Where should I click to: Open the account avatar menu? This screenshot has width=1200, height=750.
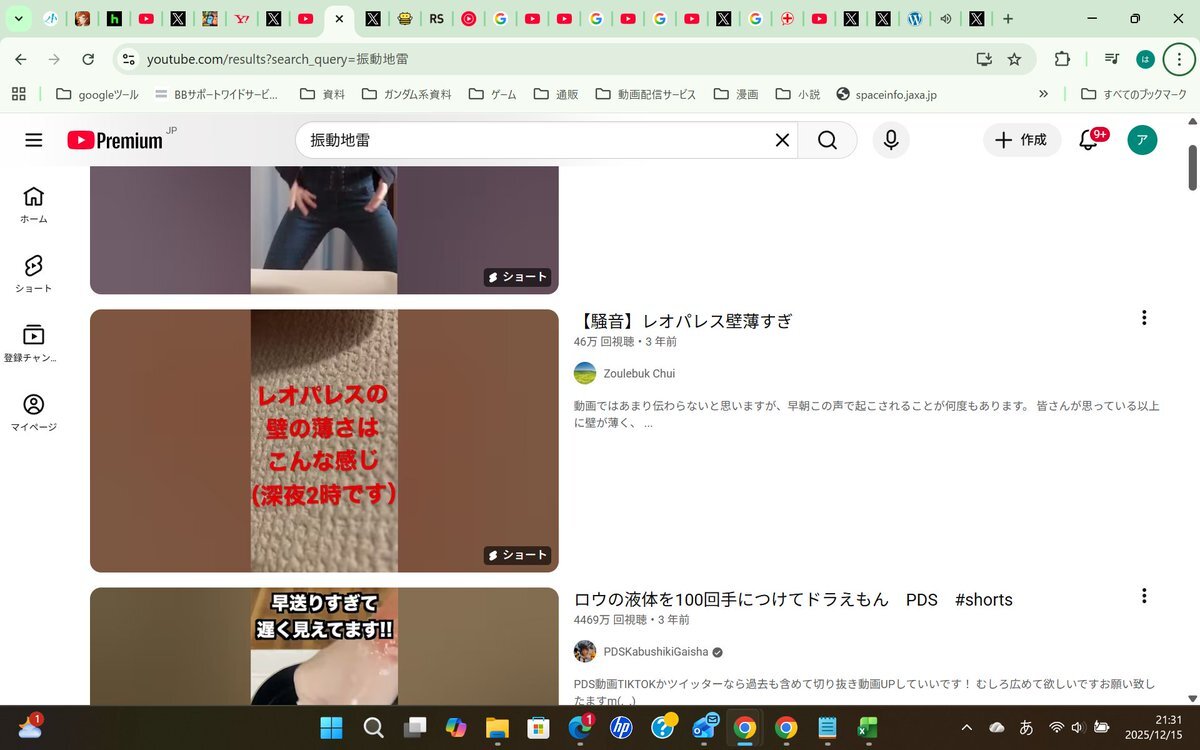point(1142,140)
